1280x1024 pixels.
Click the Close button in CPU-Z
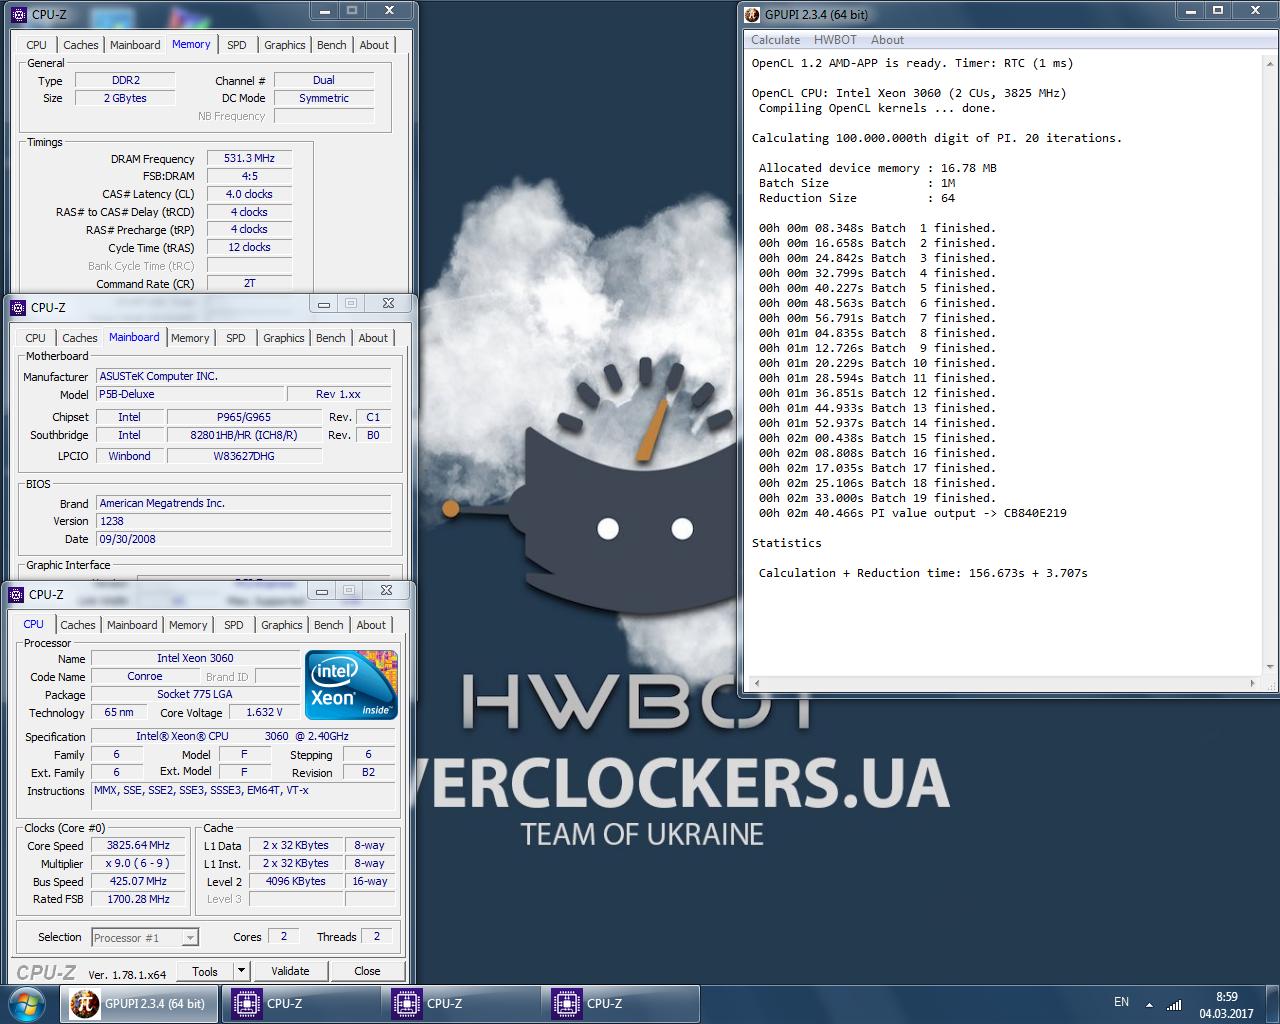point(367,971)
